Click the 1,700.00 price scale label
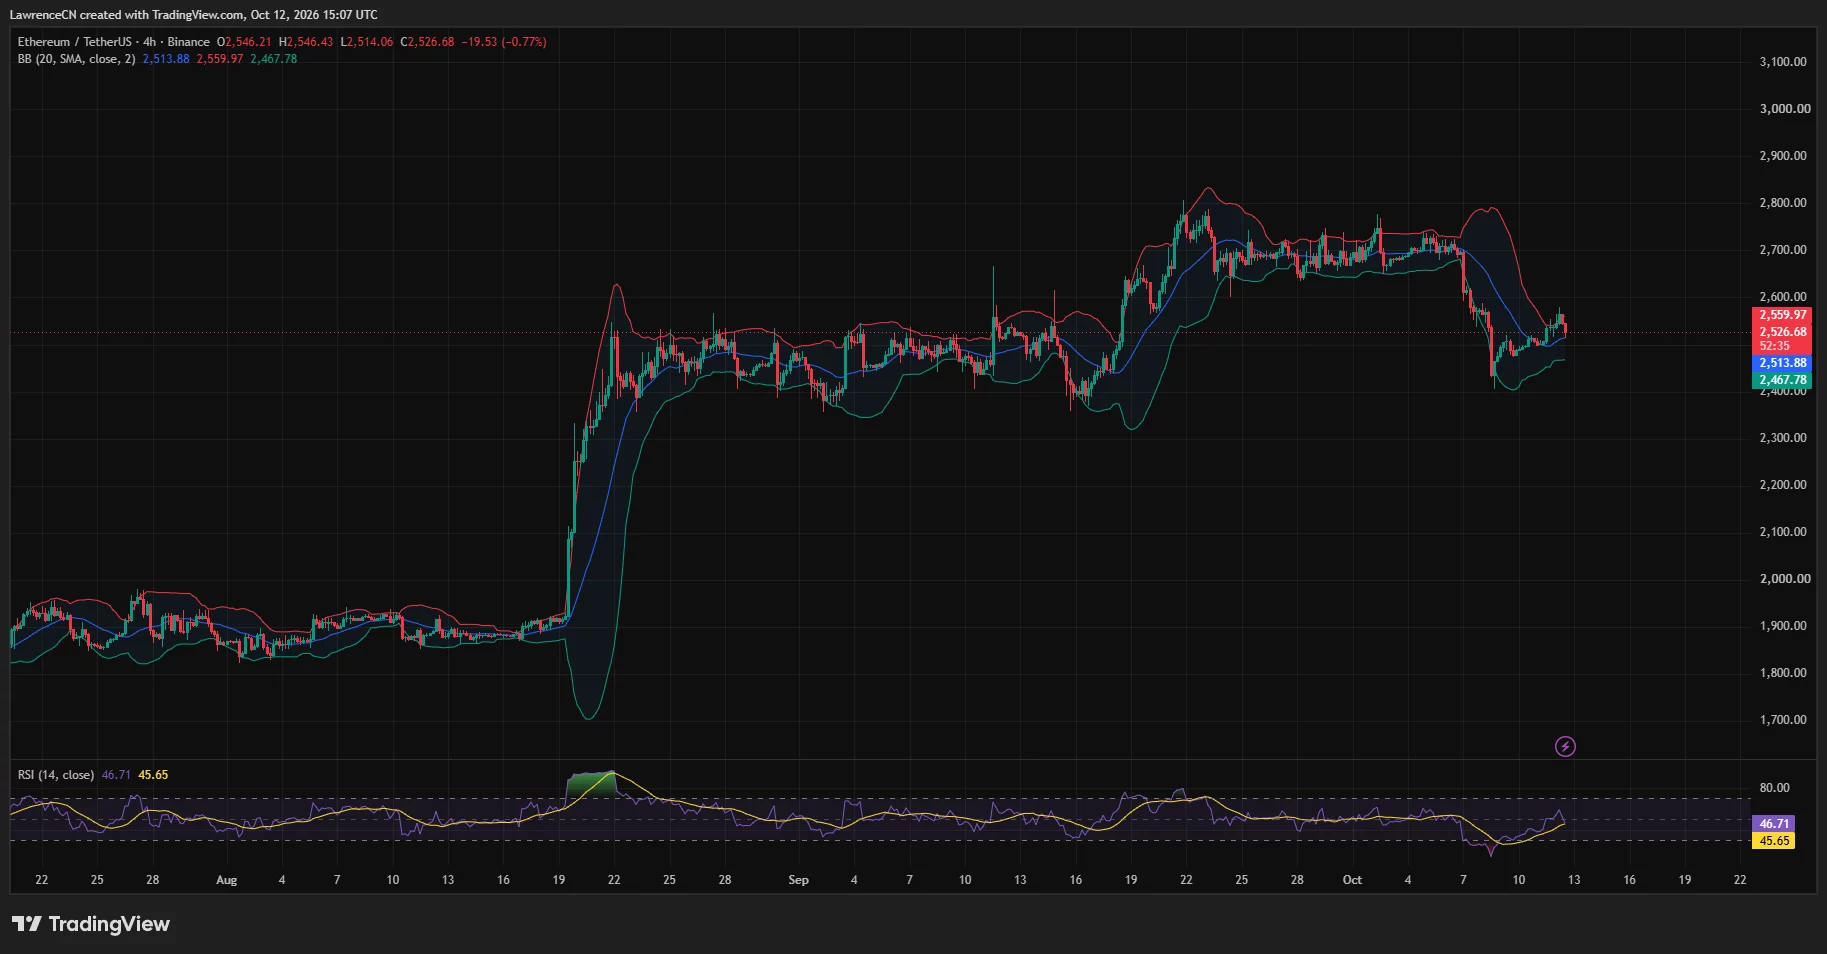This screenshot has width=1827, height=954. coord(1783,720)
